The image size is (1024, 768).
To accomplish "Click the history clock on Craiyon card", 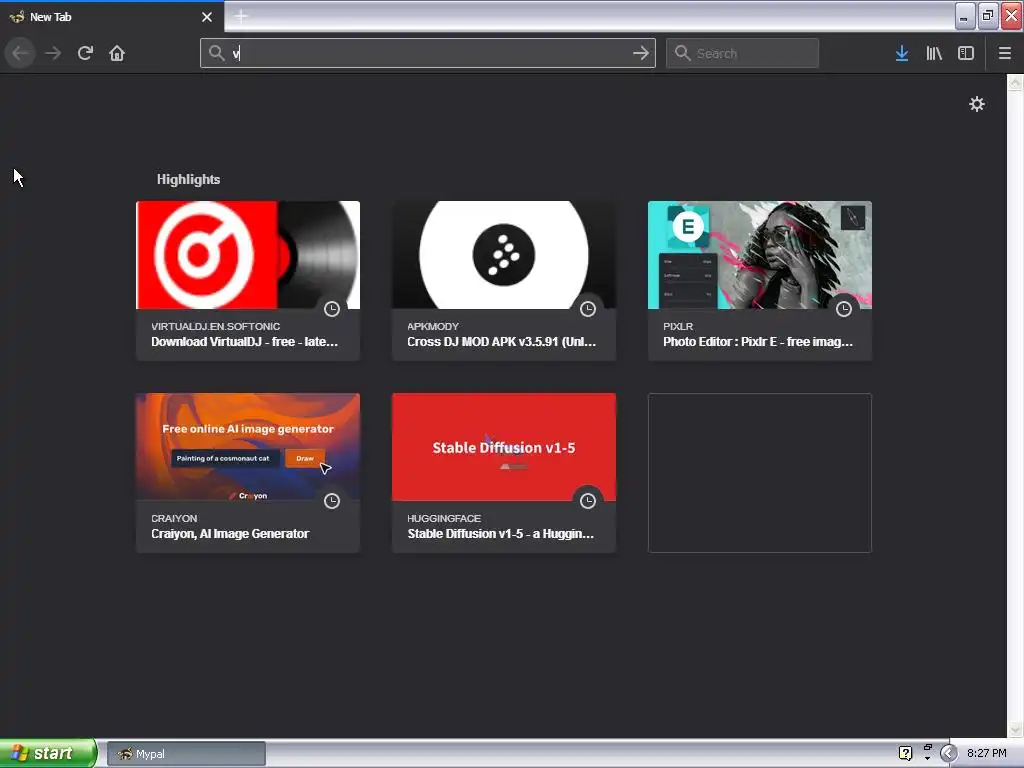I will pos(332,501).
